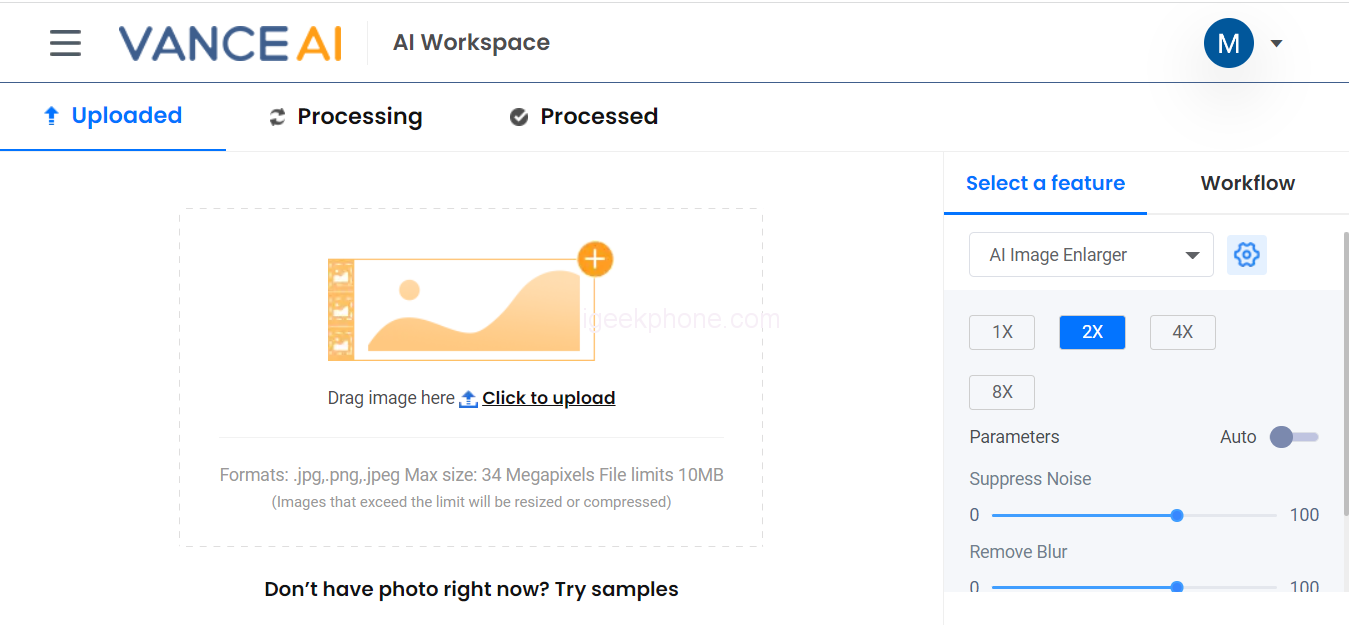Click the Processed checkmark icon
The image size is (1349, 625).
(x=518, y=117)
